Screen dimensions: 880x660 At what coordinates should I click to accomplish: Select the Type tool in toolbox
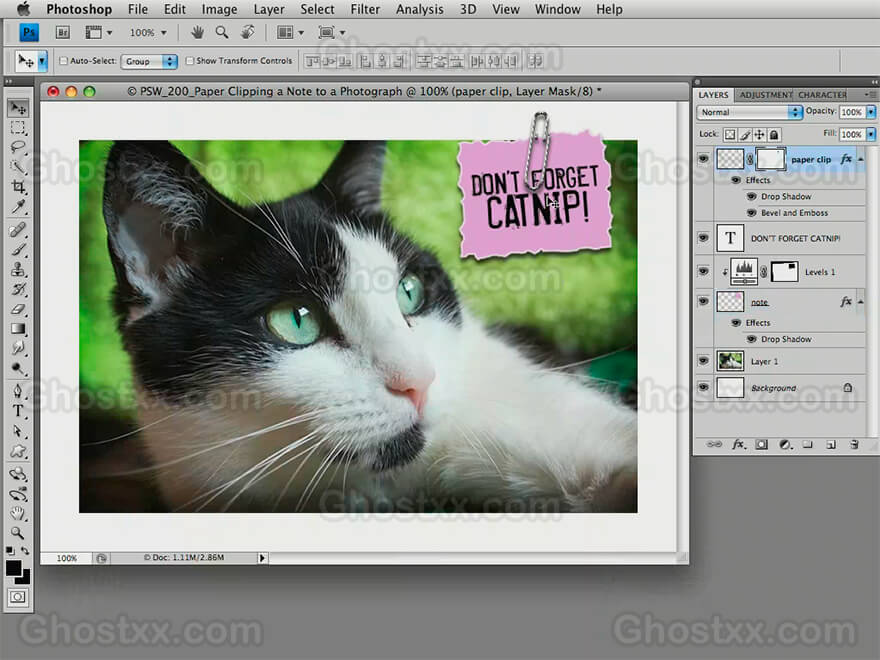18,411
